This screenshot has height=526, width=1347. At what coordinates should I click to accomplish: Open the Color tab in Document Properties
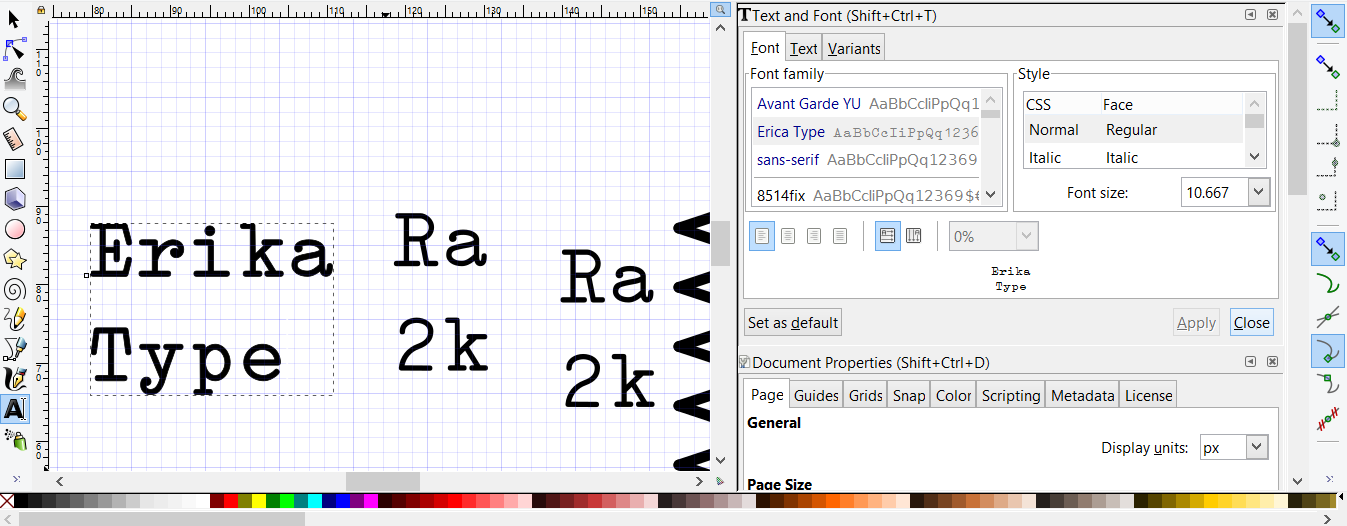954,395
